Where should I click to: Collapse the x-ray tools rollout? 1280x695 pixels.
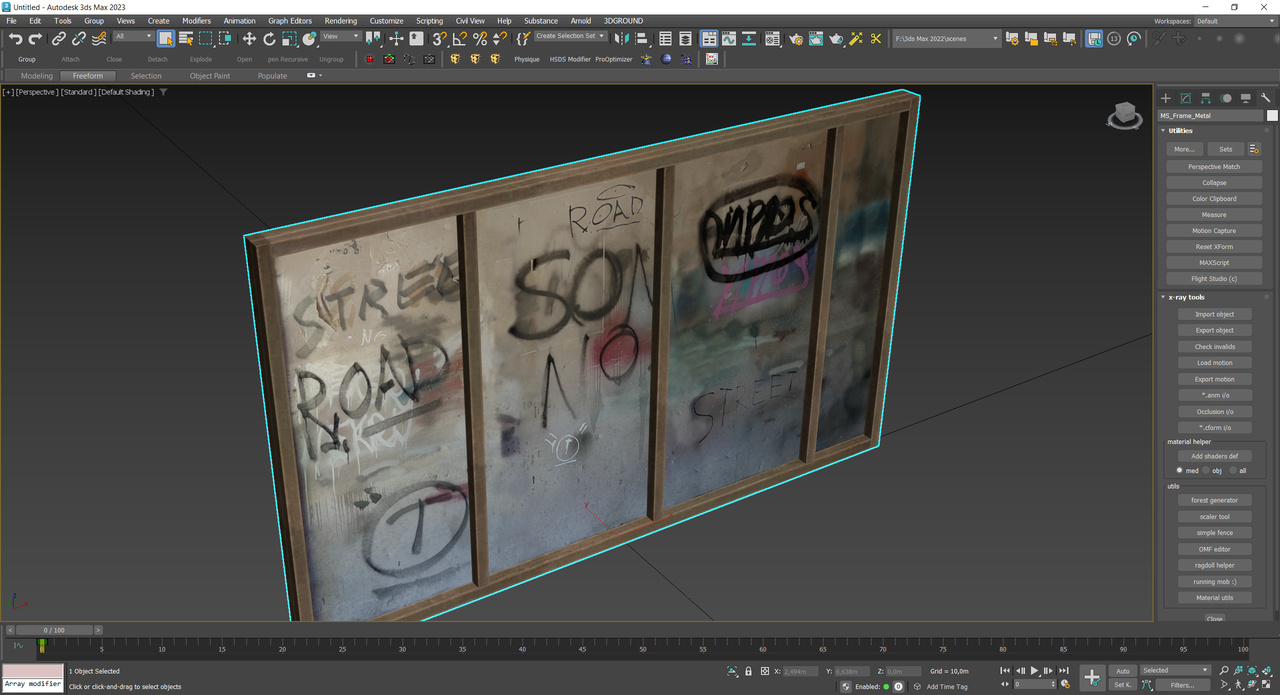click(1188, 297)
